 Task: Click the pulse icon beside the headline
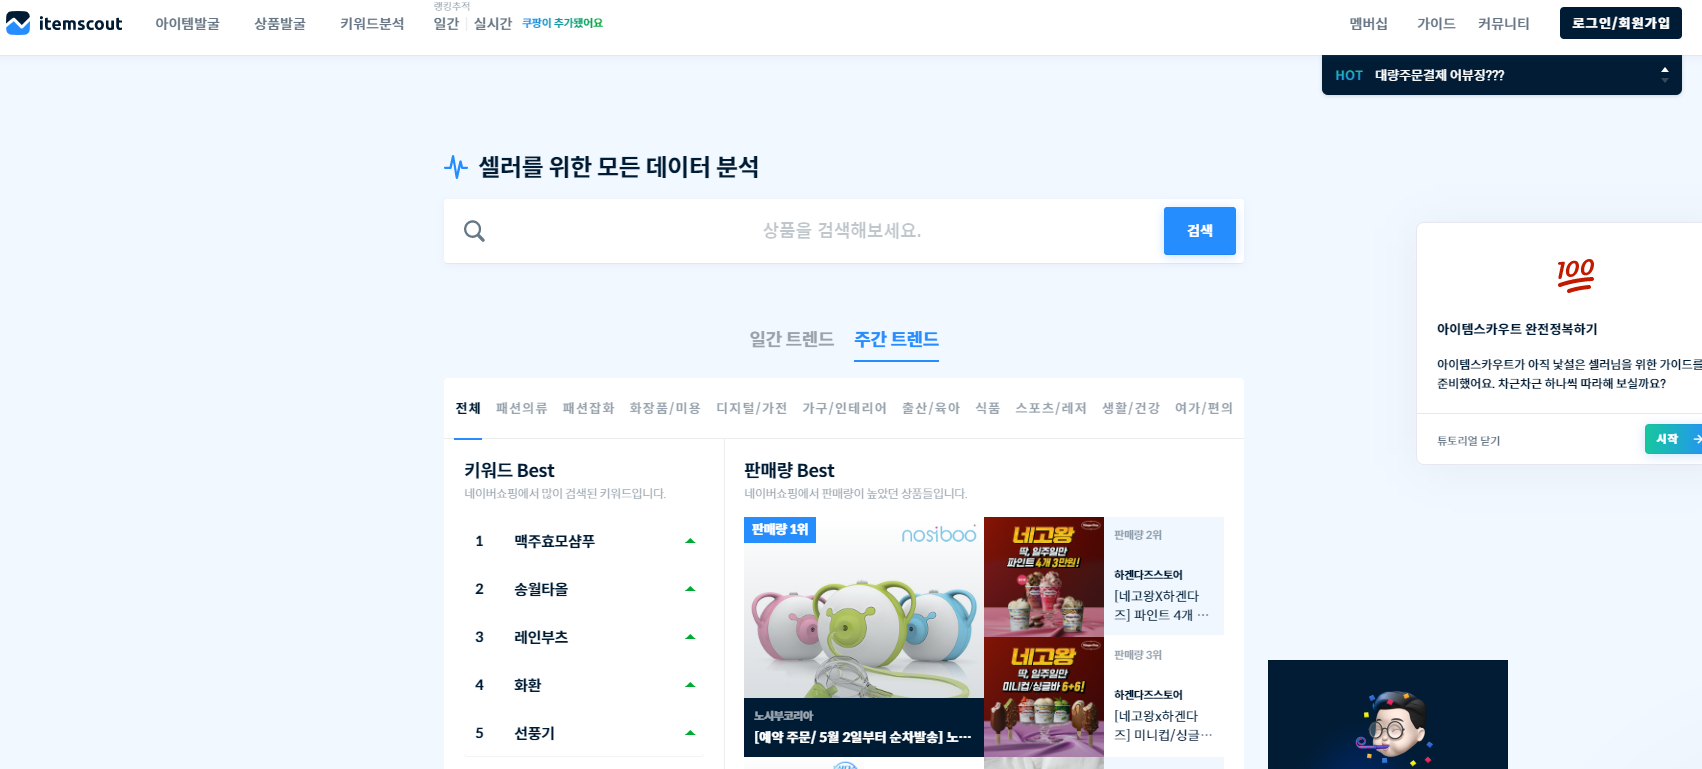point(456,167)
